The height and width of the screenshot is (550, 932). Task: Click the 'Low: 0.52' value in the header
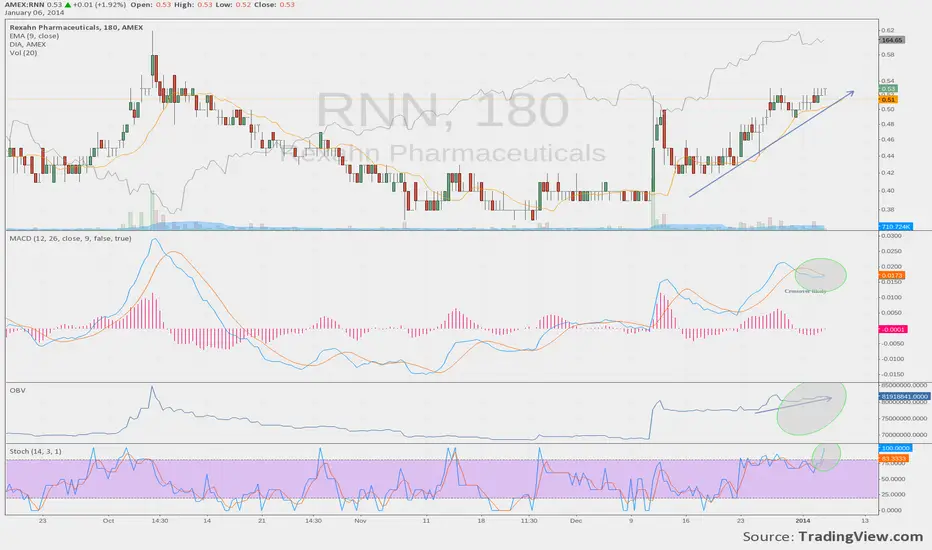pos(231,4)
